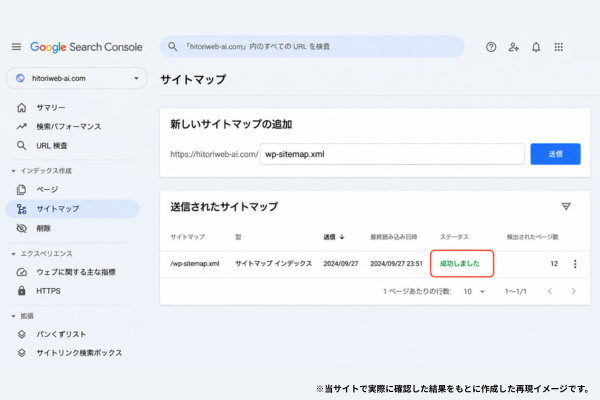
Task: Click the layers icon for サイトリンク検索ボックス
Action: point(21,353)
